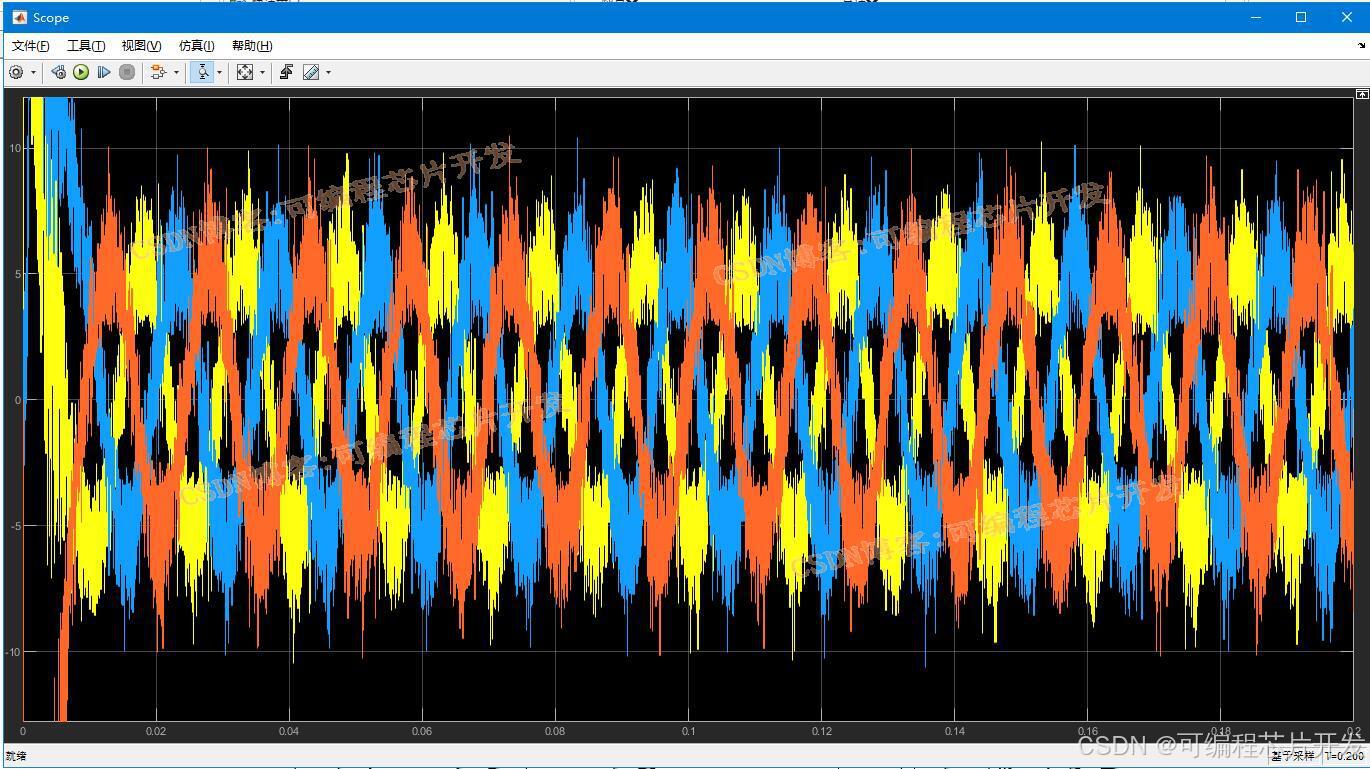Open the 视图(V) menu
Screen dimensions: 1370x769
[141, 46]
